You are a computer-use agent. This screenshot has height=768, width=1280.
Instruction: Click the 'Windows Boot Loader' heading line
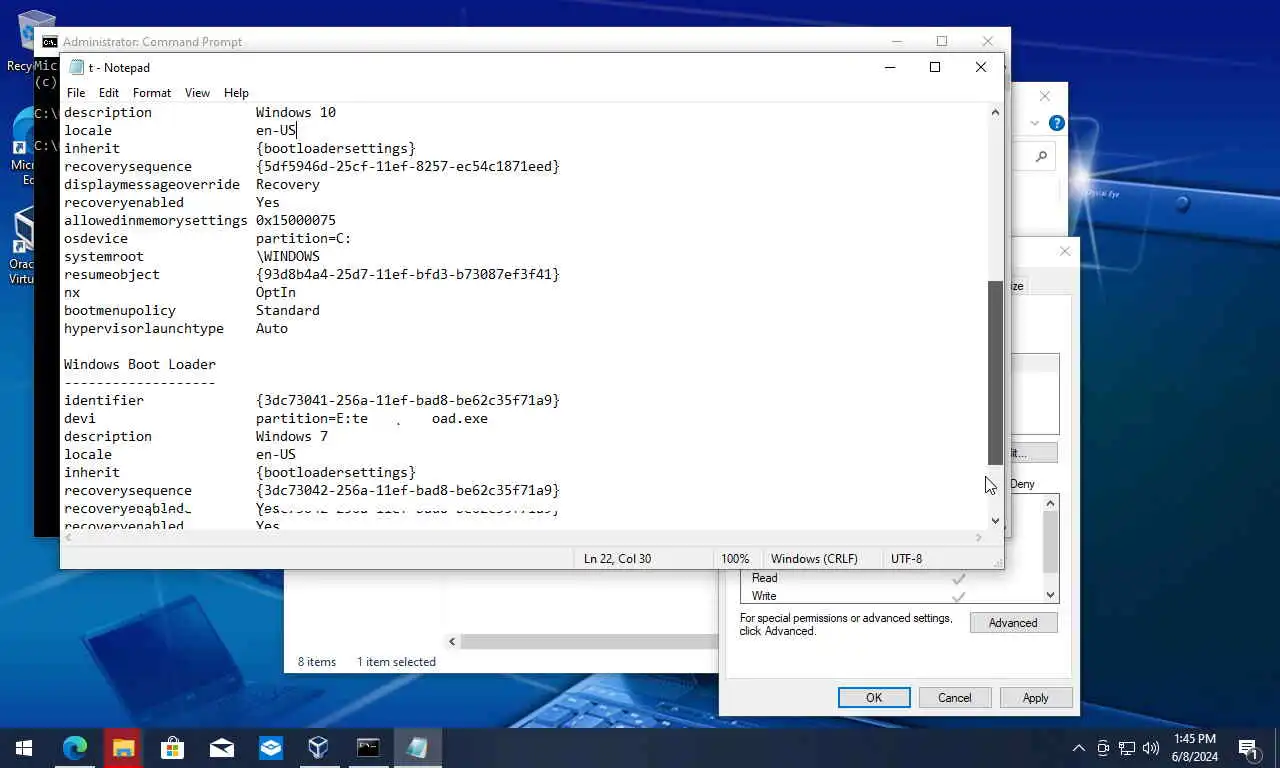tap(140, 364)
